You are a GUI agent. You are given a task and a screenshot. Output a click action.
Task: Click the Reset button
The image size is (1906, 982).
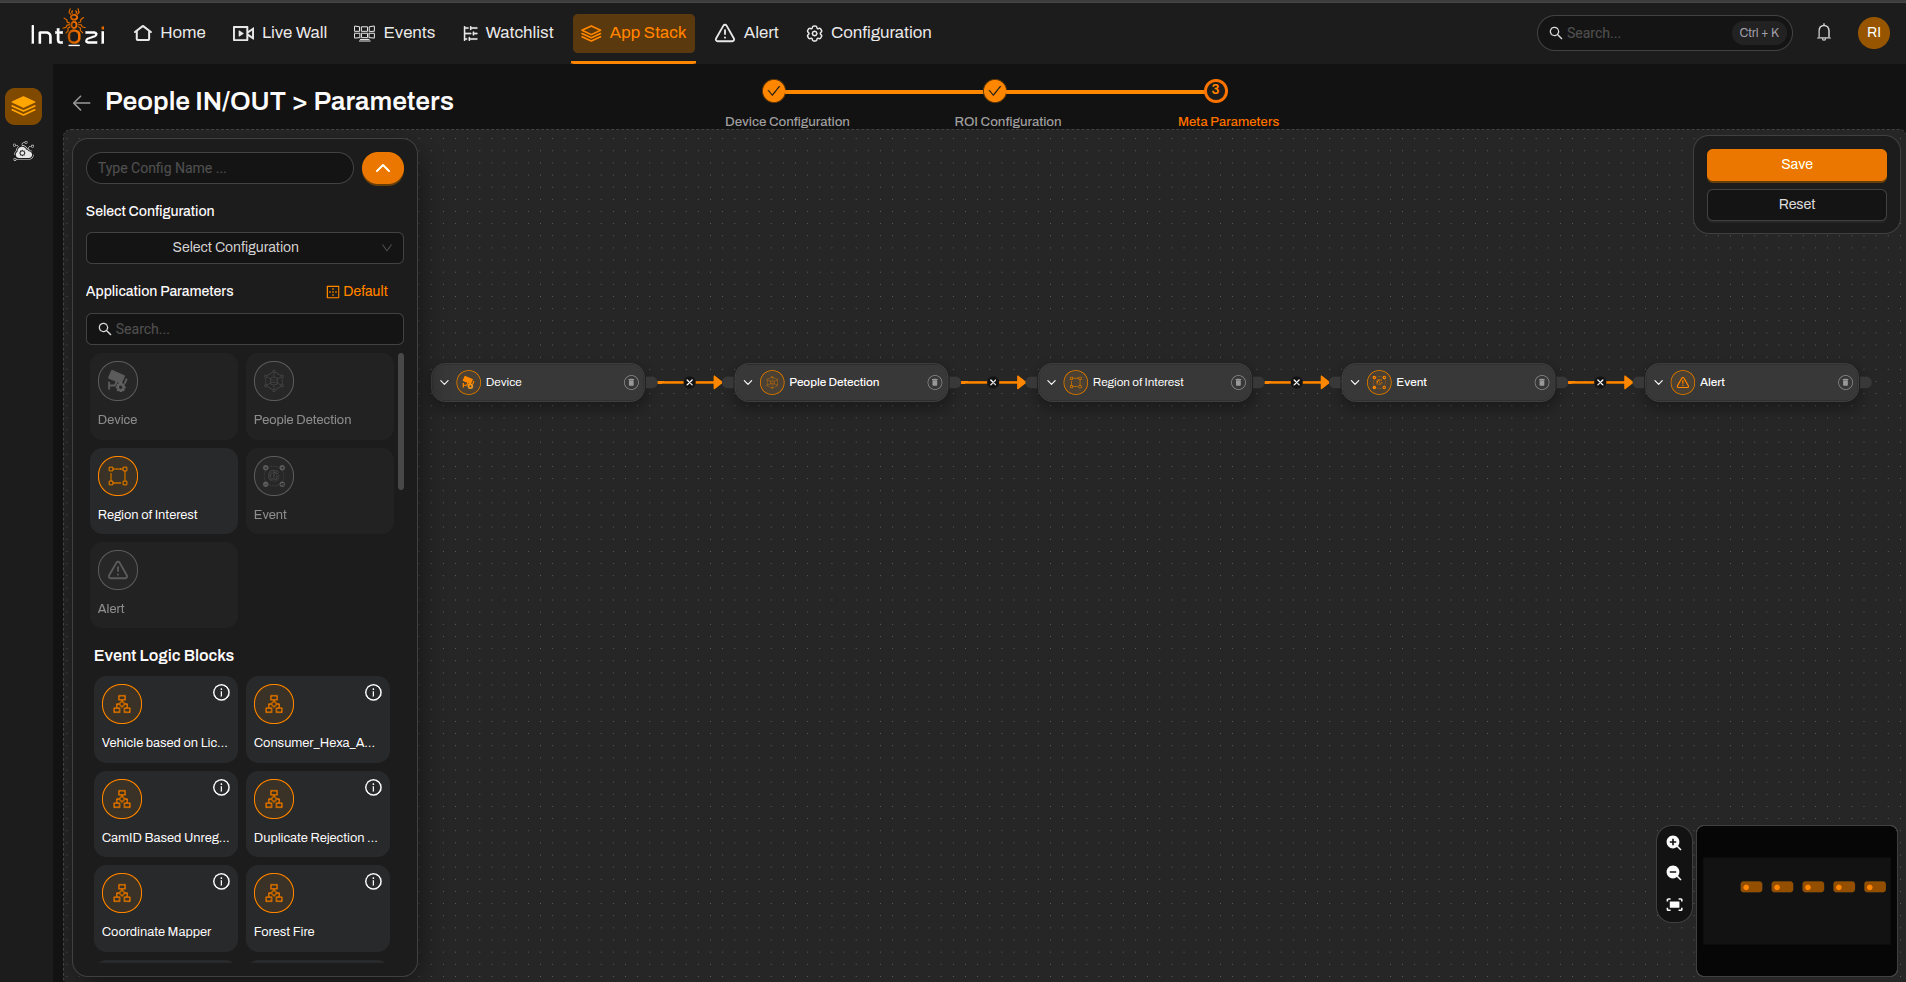[1796, 204]
